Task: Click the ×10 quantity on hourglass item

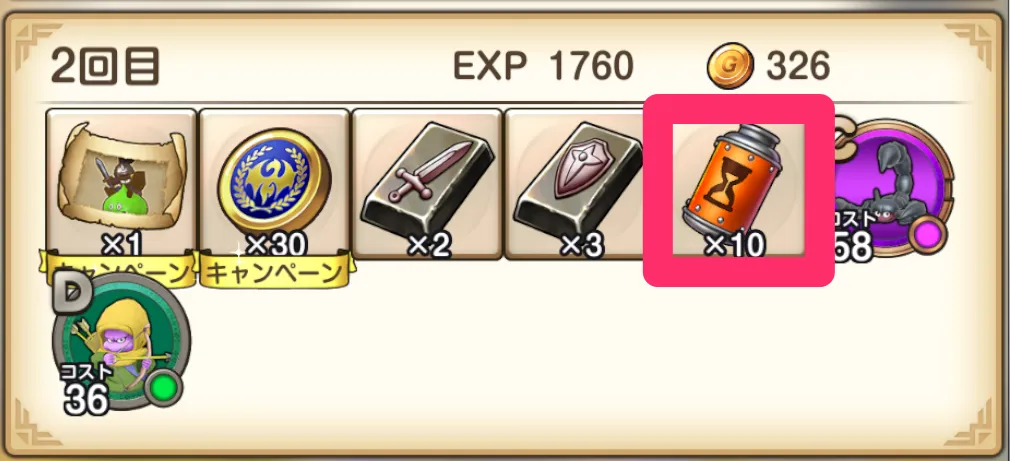Action: (734, 245)
